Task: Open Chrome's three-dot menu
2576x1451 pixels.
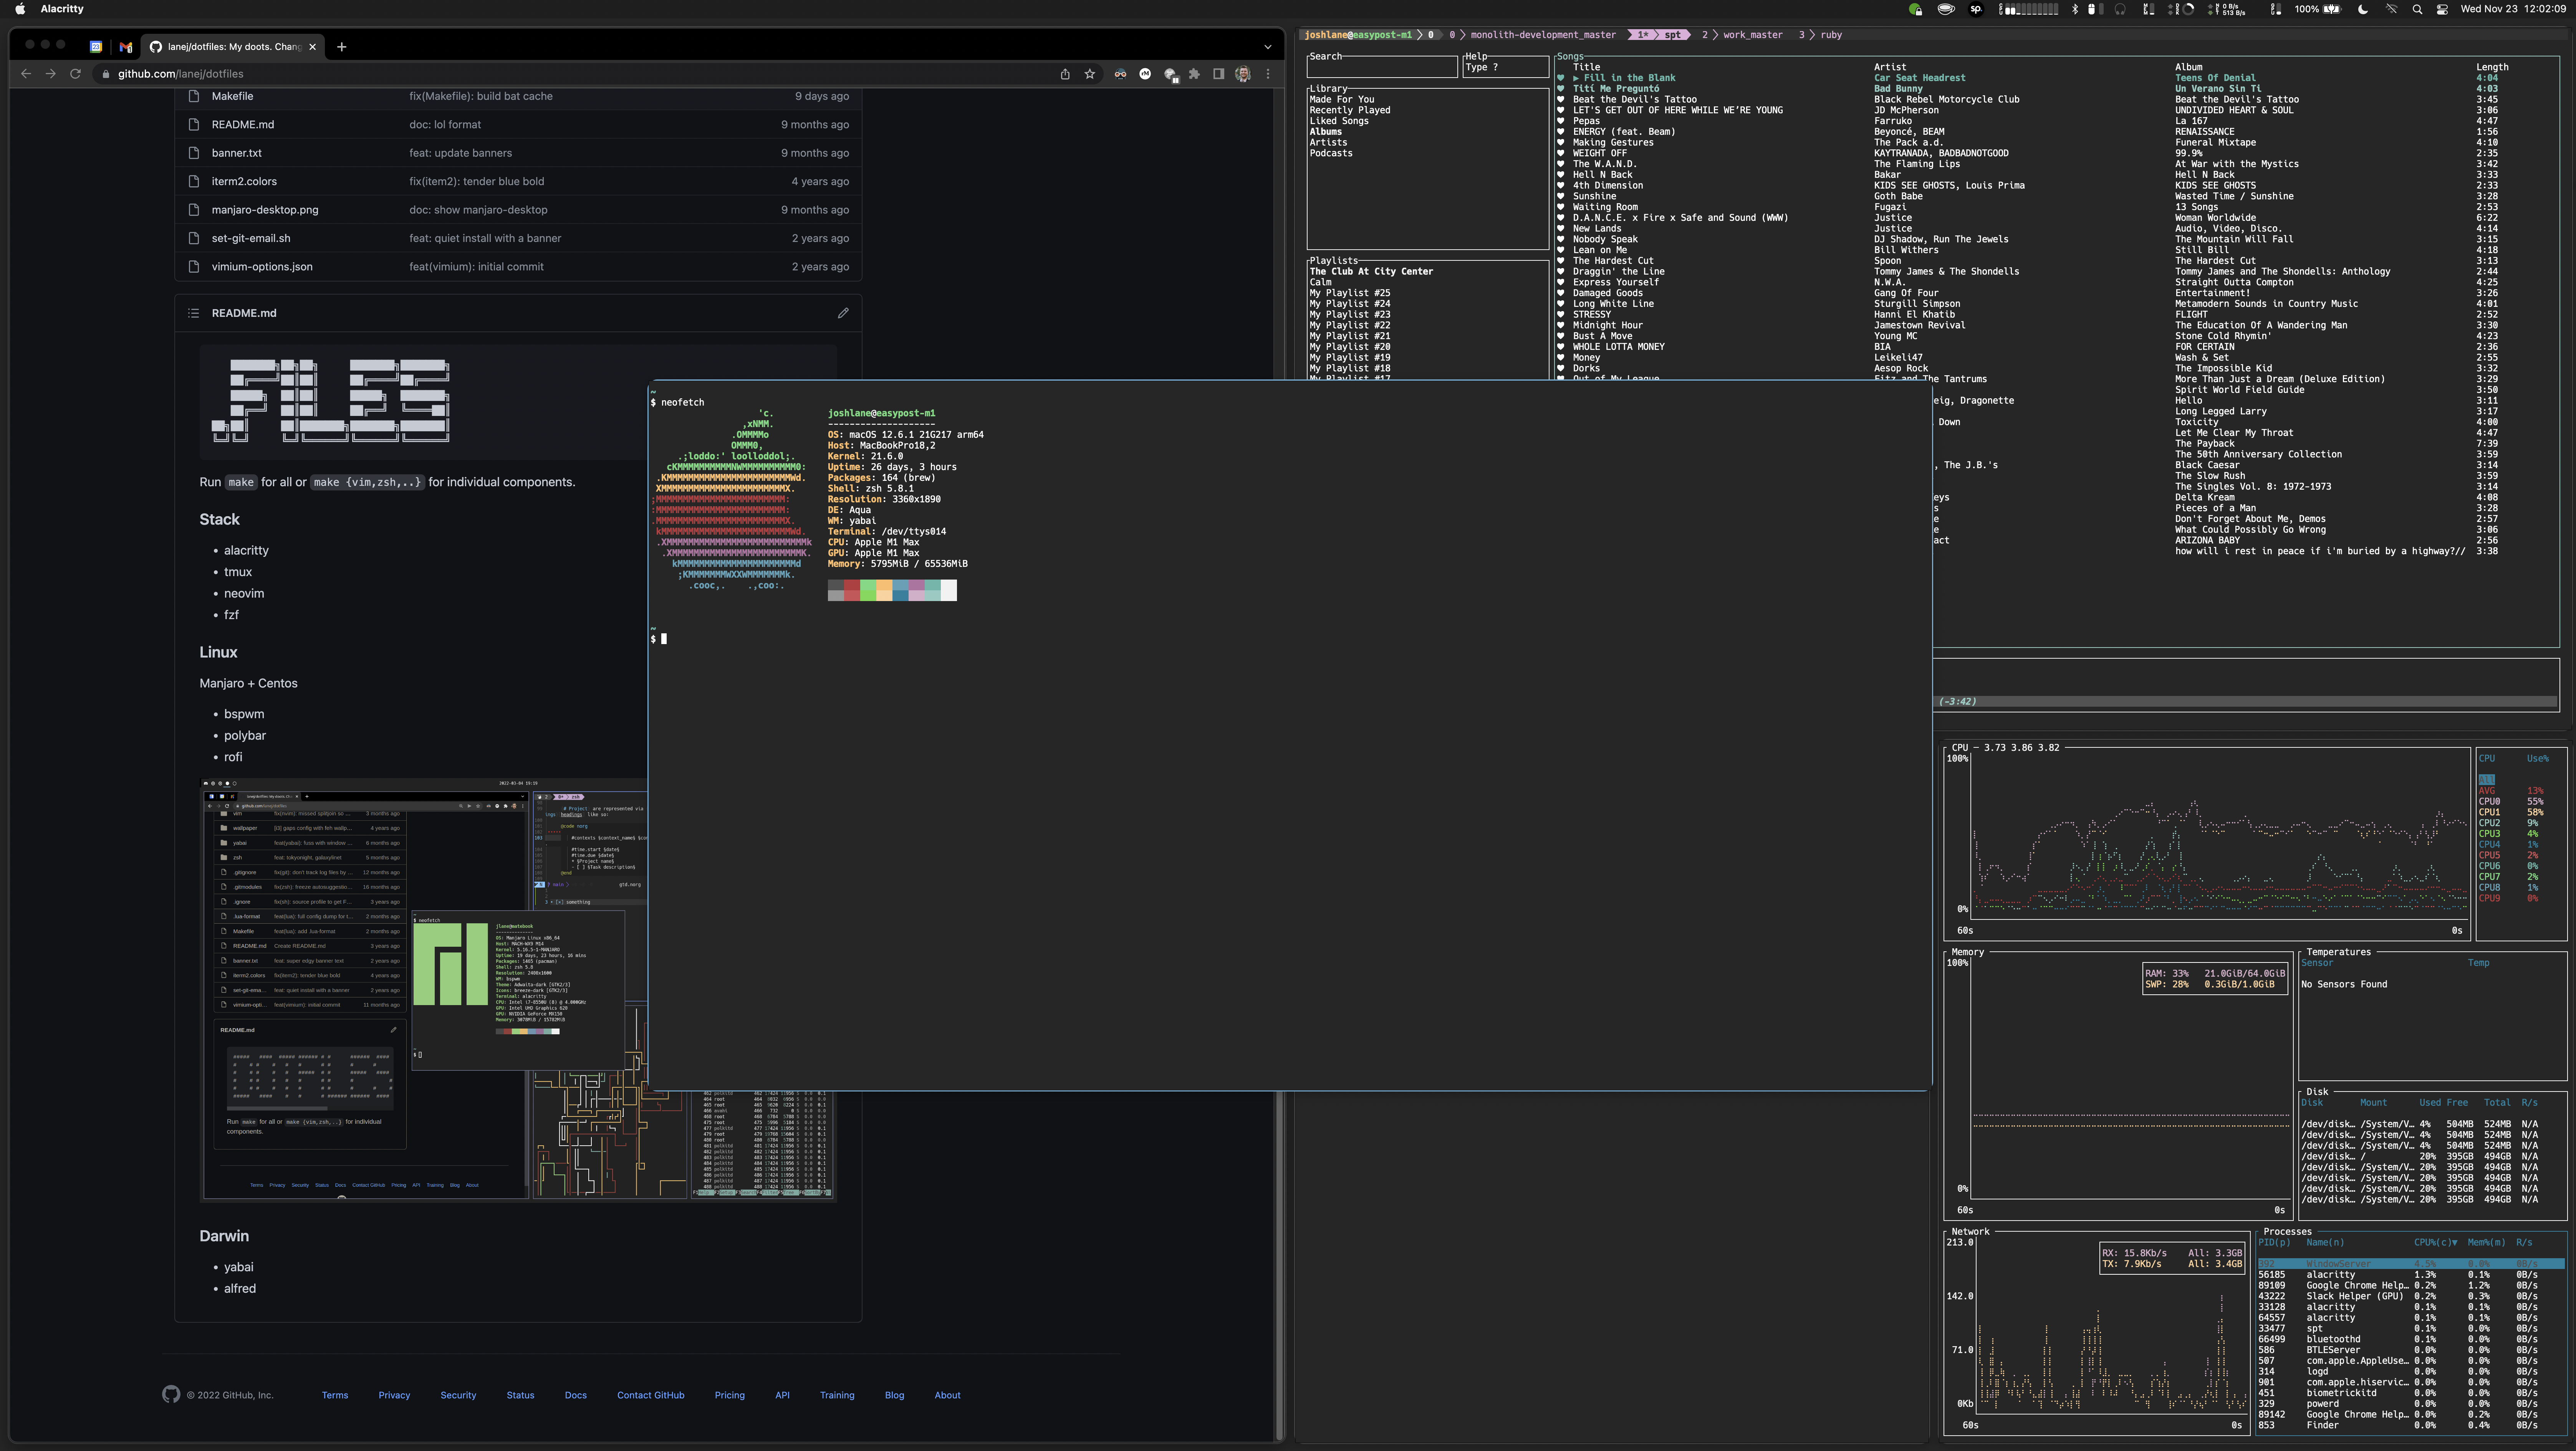Action: (1268, 74)
